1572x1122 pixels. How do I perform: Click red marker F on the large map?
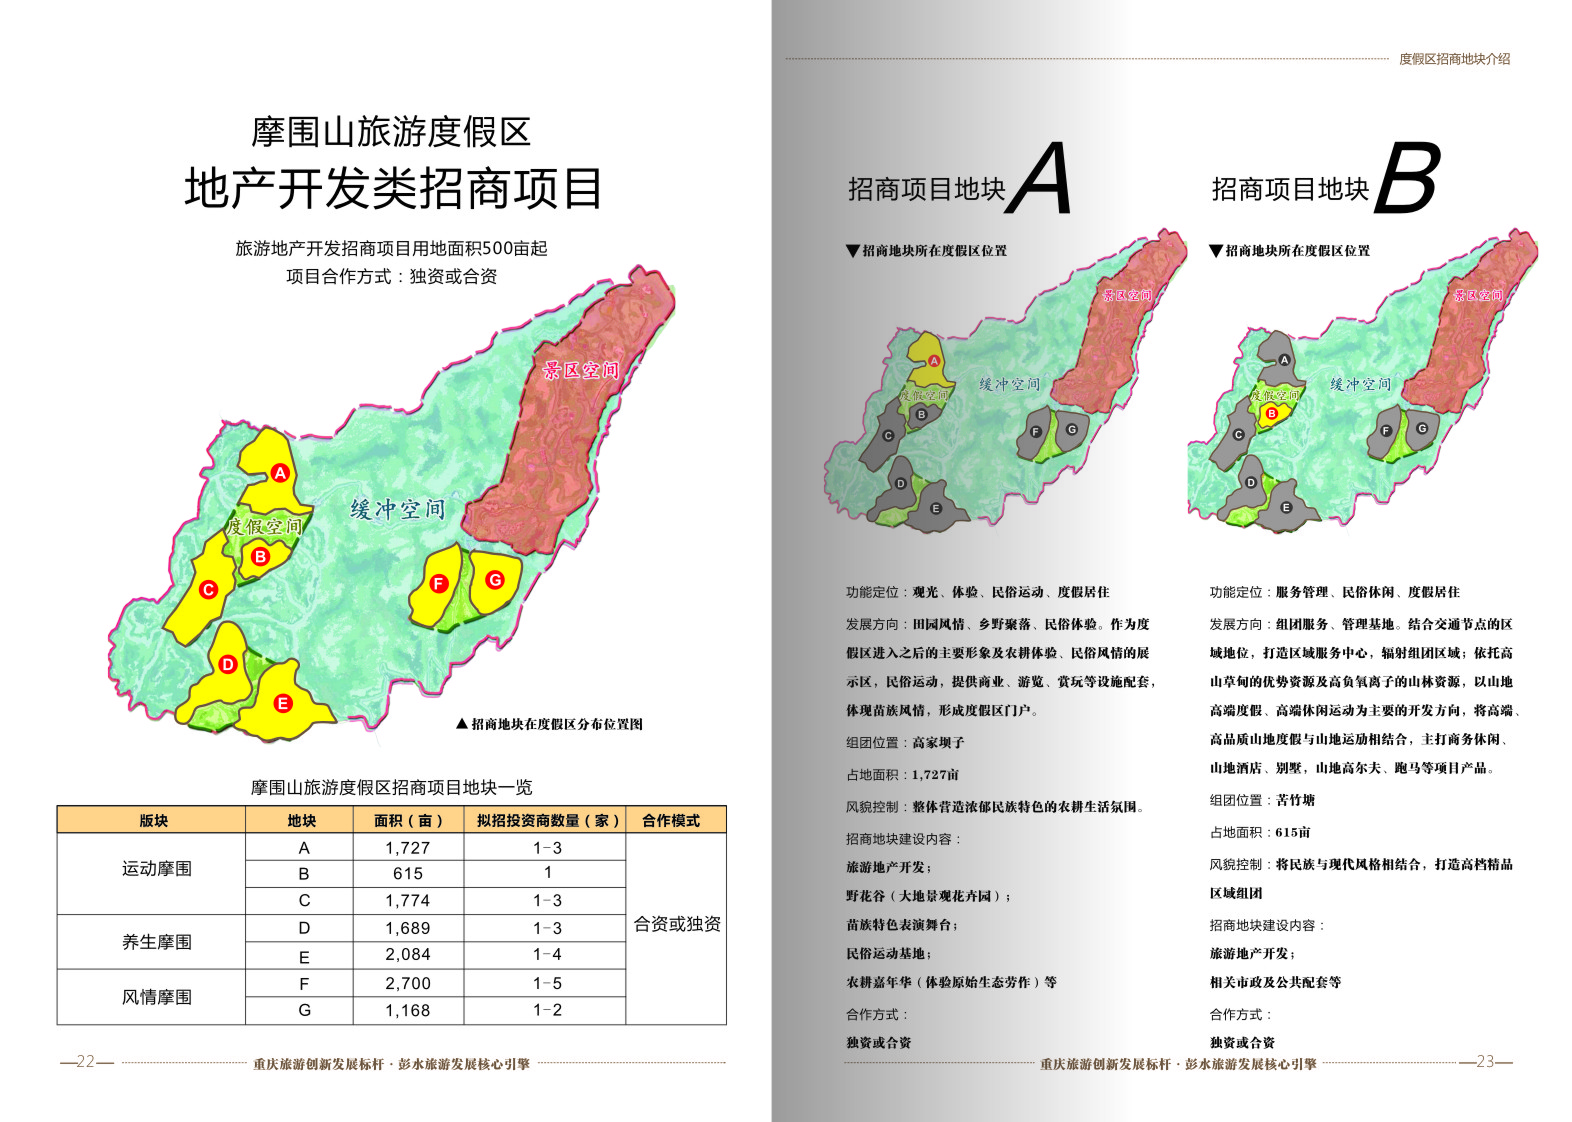tap(438, 584)
